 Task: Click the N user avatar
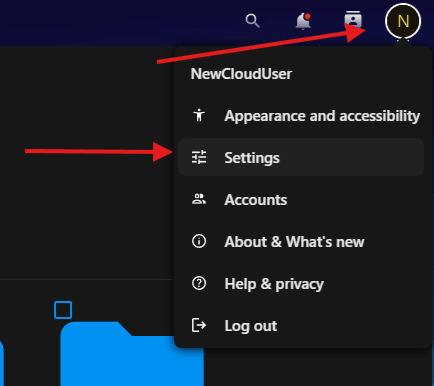point(403,21)
